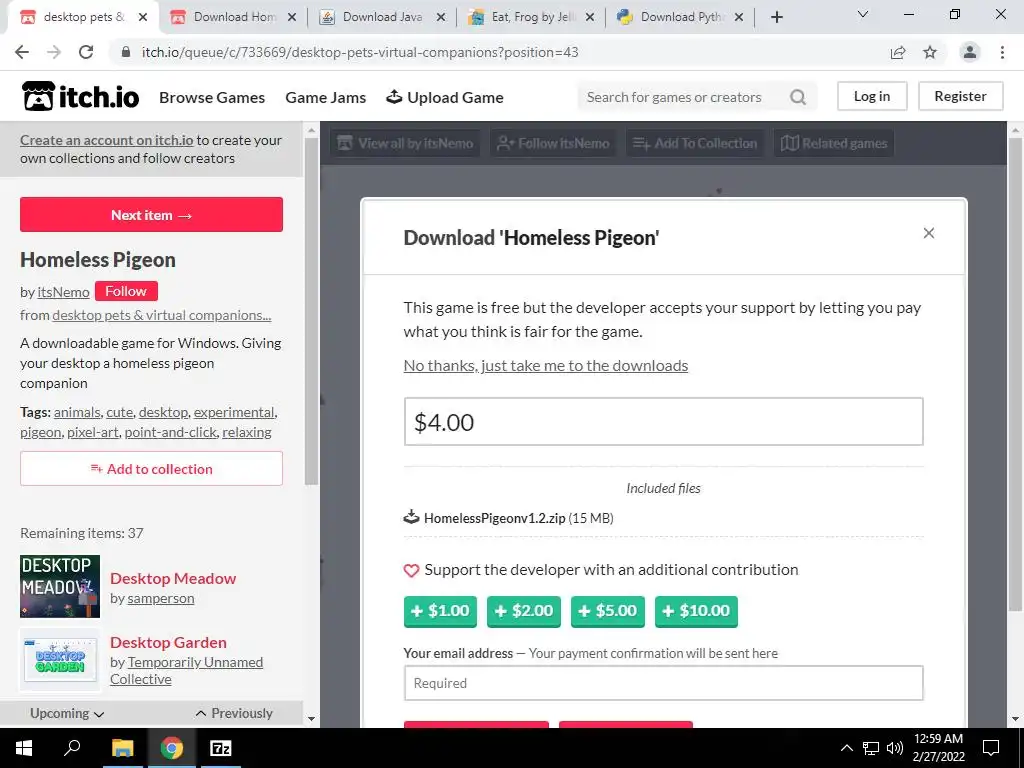Add $2.00 contribution
Screen dimensions: 1024x768
(524, 611)
